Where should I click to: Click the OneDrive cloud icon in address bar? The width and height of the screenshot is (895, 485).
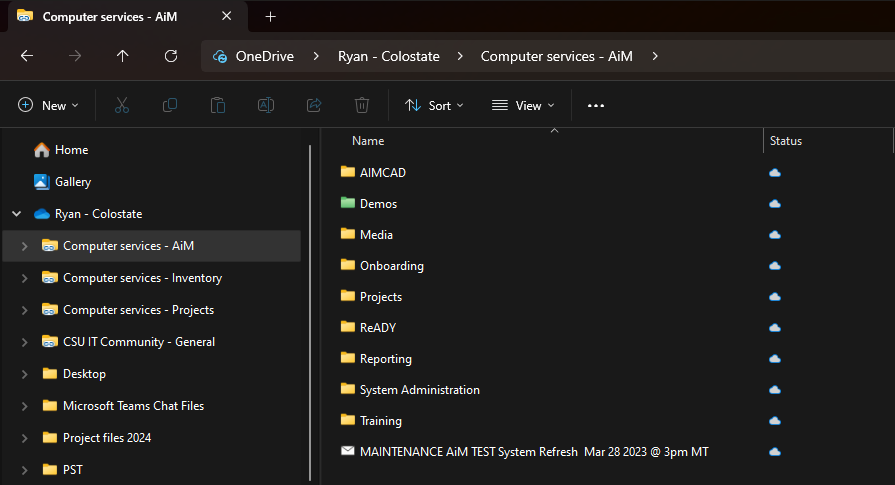(220, 56)
